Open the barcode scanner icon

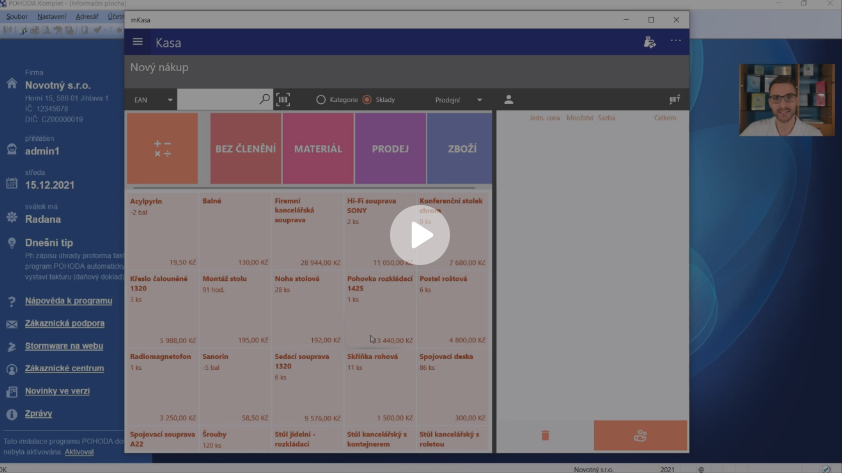[x=283, y=99]
